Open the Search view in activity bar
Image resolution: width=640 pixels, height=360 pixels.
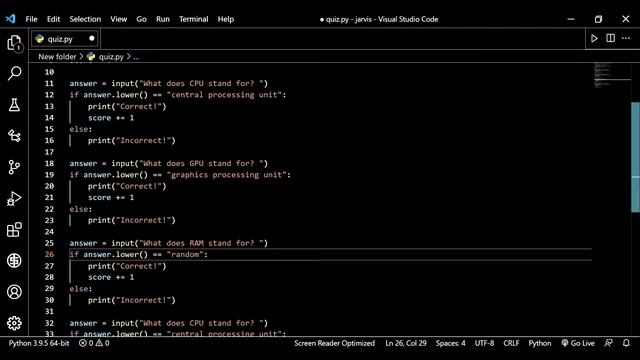(x=14, y=74)
